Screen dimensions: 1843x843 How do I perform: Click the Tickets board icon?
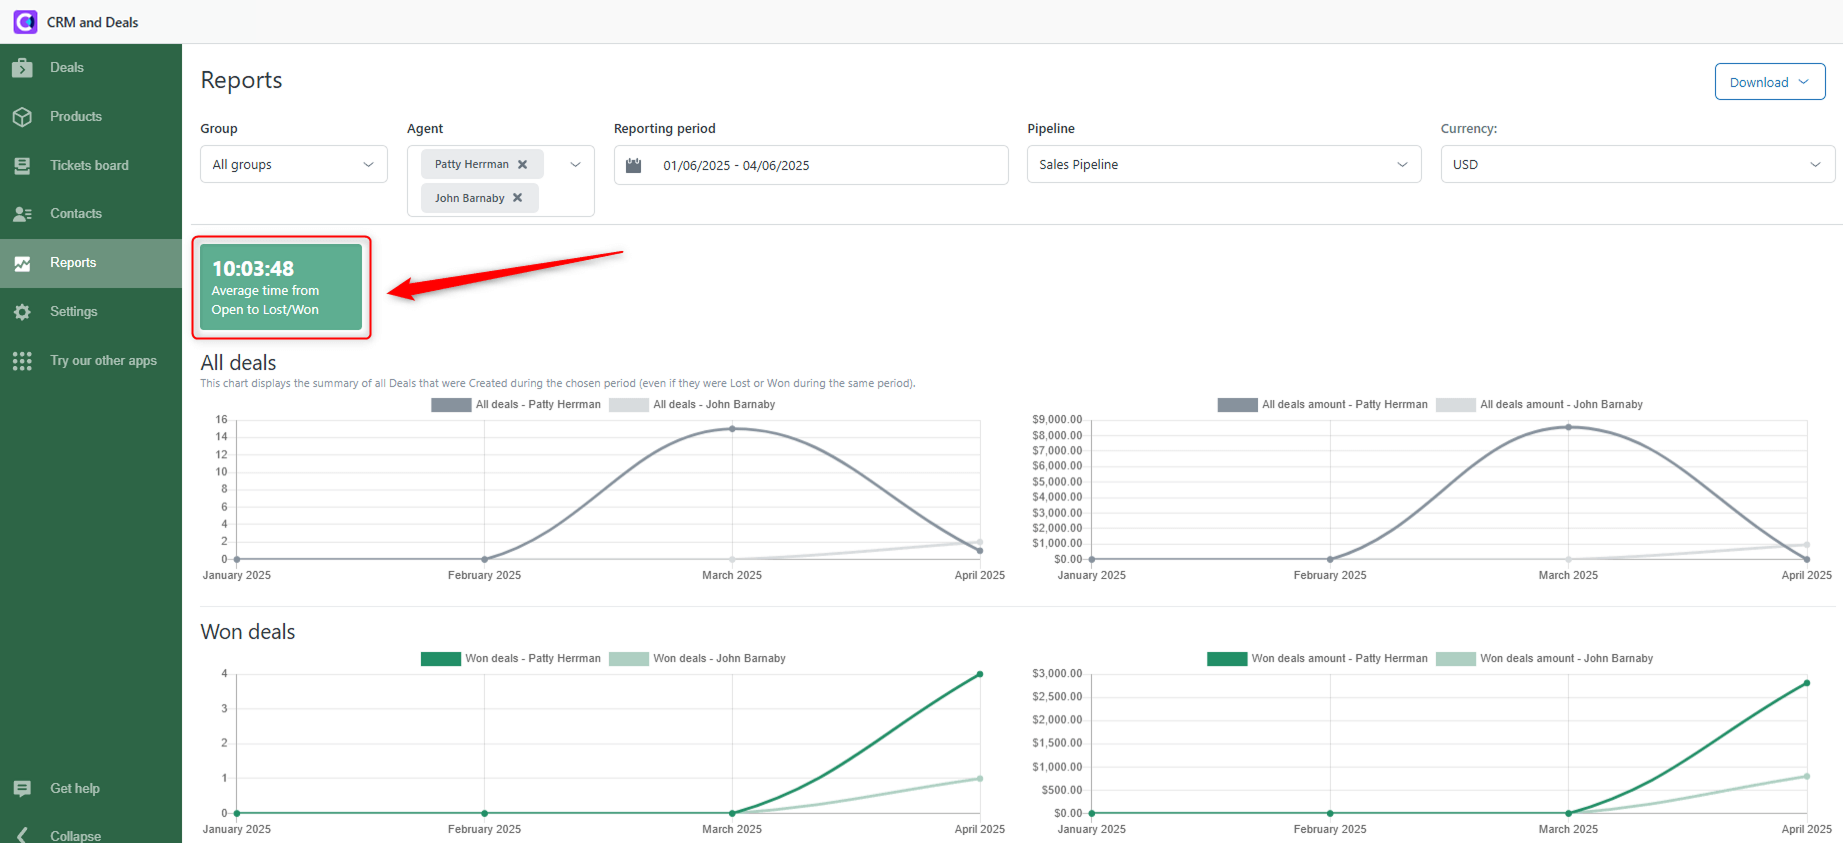tap(22, 166)
